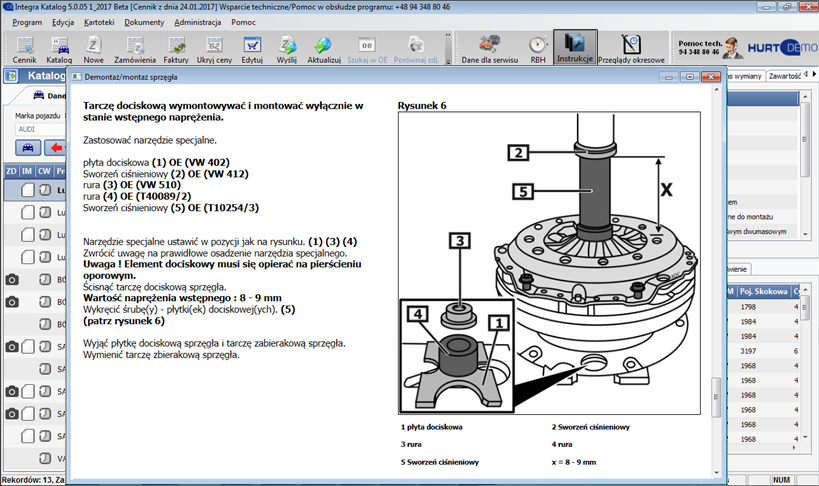Open the Pomoc menu

[x=243, y=22]
